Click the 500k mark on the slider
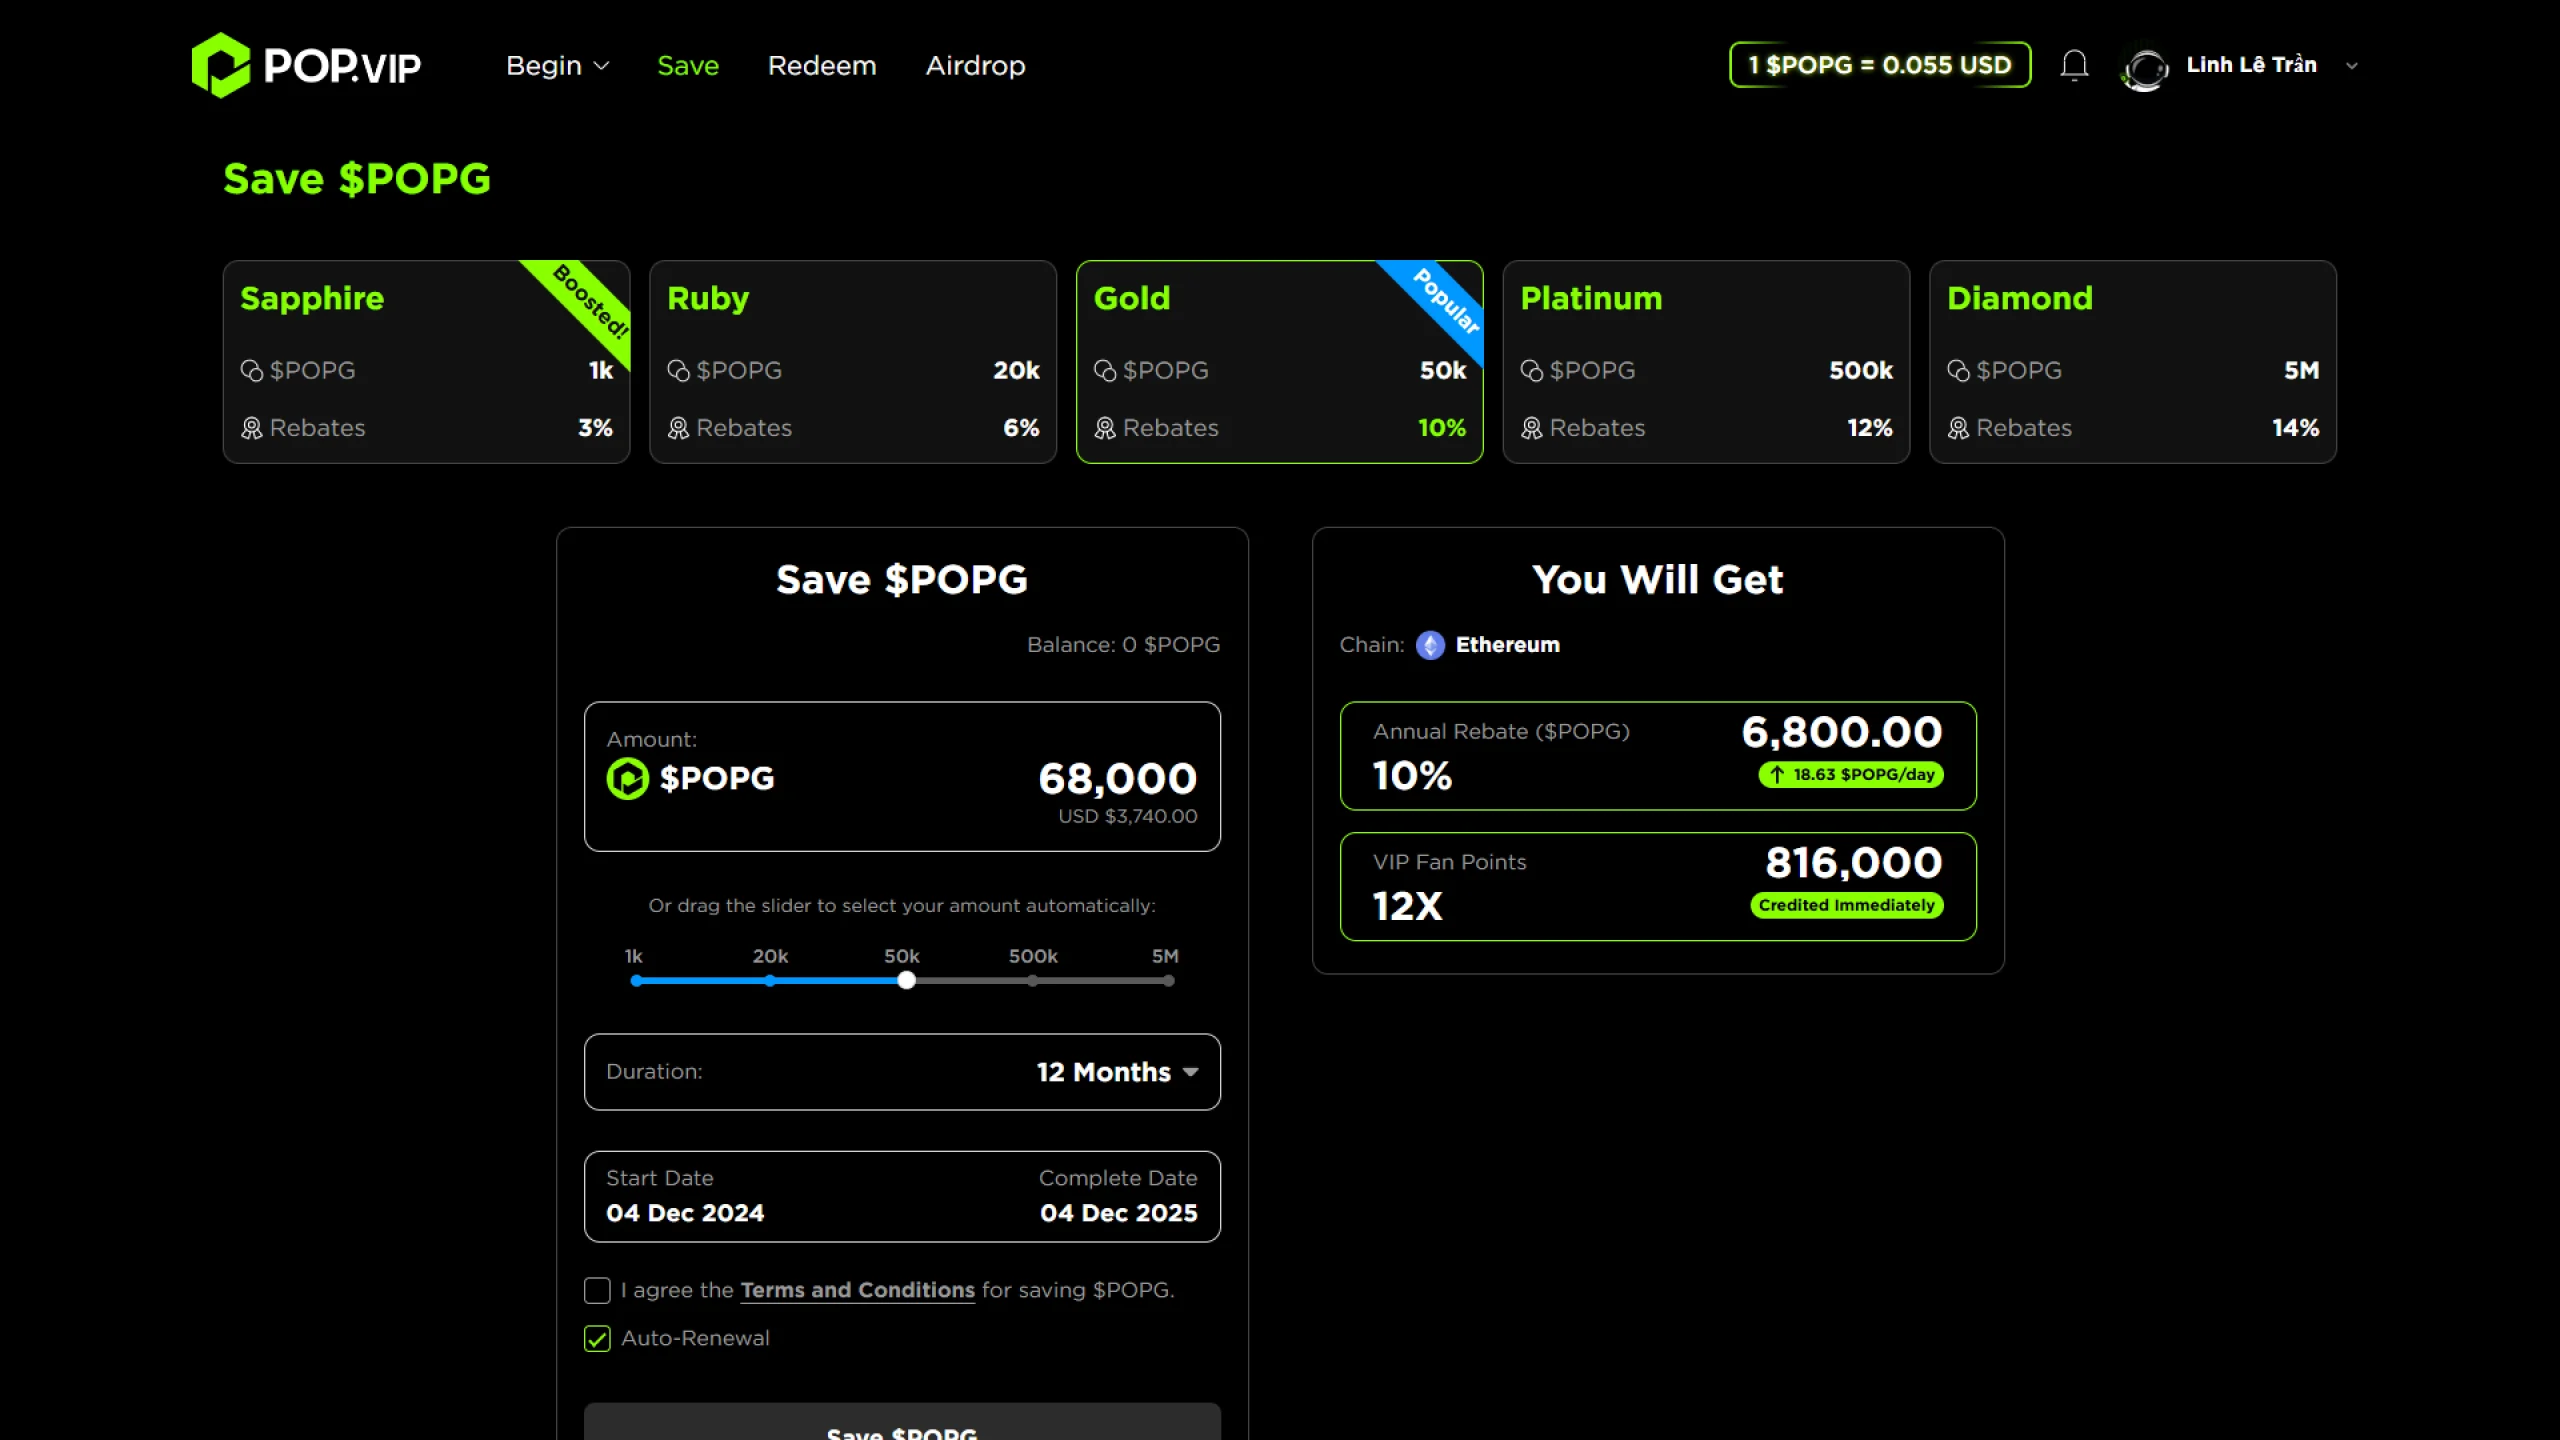Image resolution: width=2560 pixels, height=1440 pixels. click(x=1033, y=981)
